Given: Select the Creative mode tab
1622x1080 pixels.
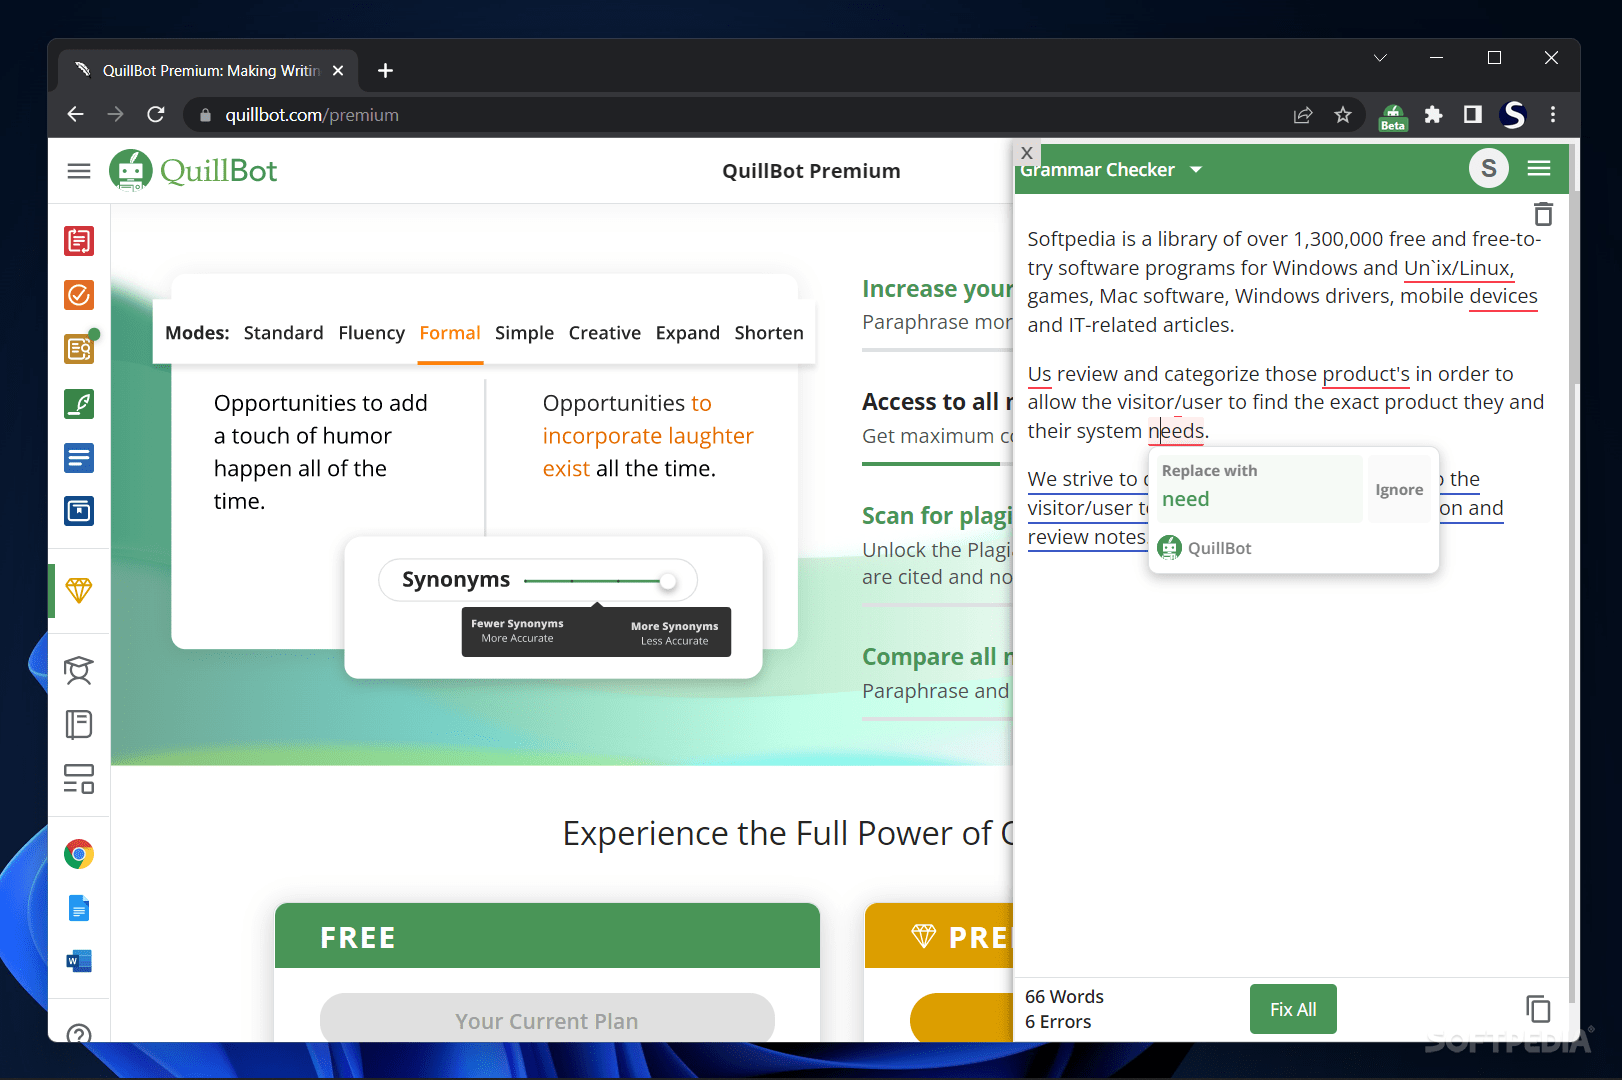Looking at the screenshot, I should pyautogui.click(x=604, y=332).
